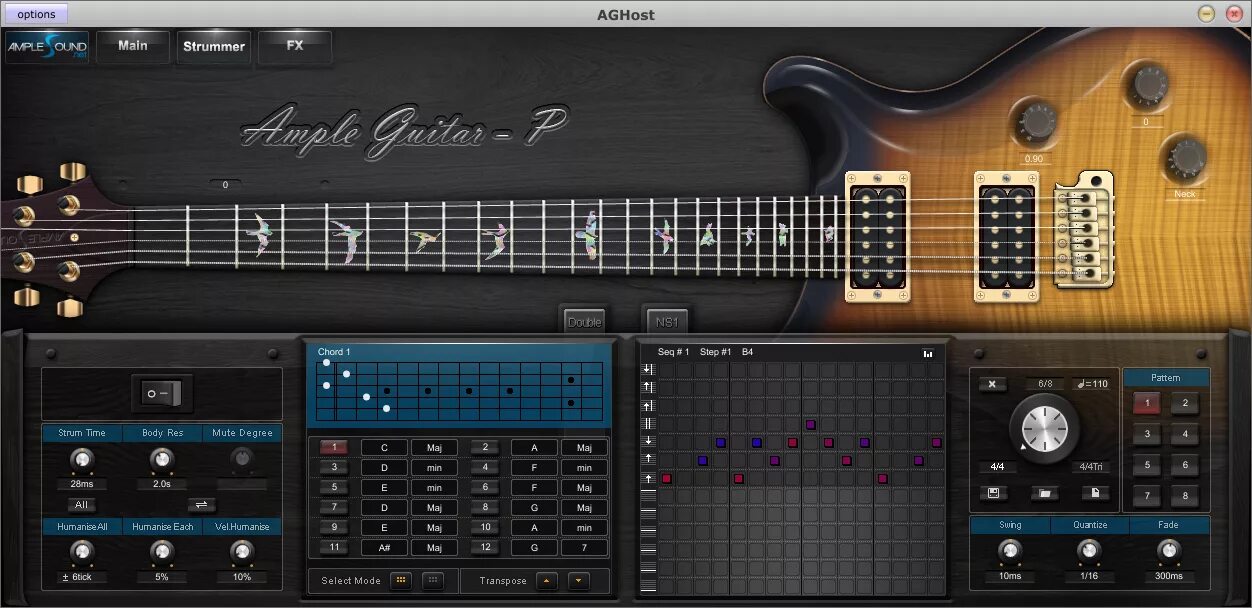Open the root note C dropdown for chord 1
This screenshot has height=608, width=1252.
coord(384,448)
